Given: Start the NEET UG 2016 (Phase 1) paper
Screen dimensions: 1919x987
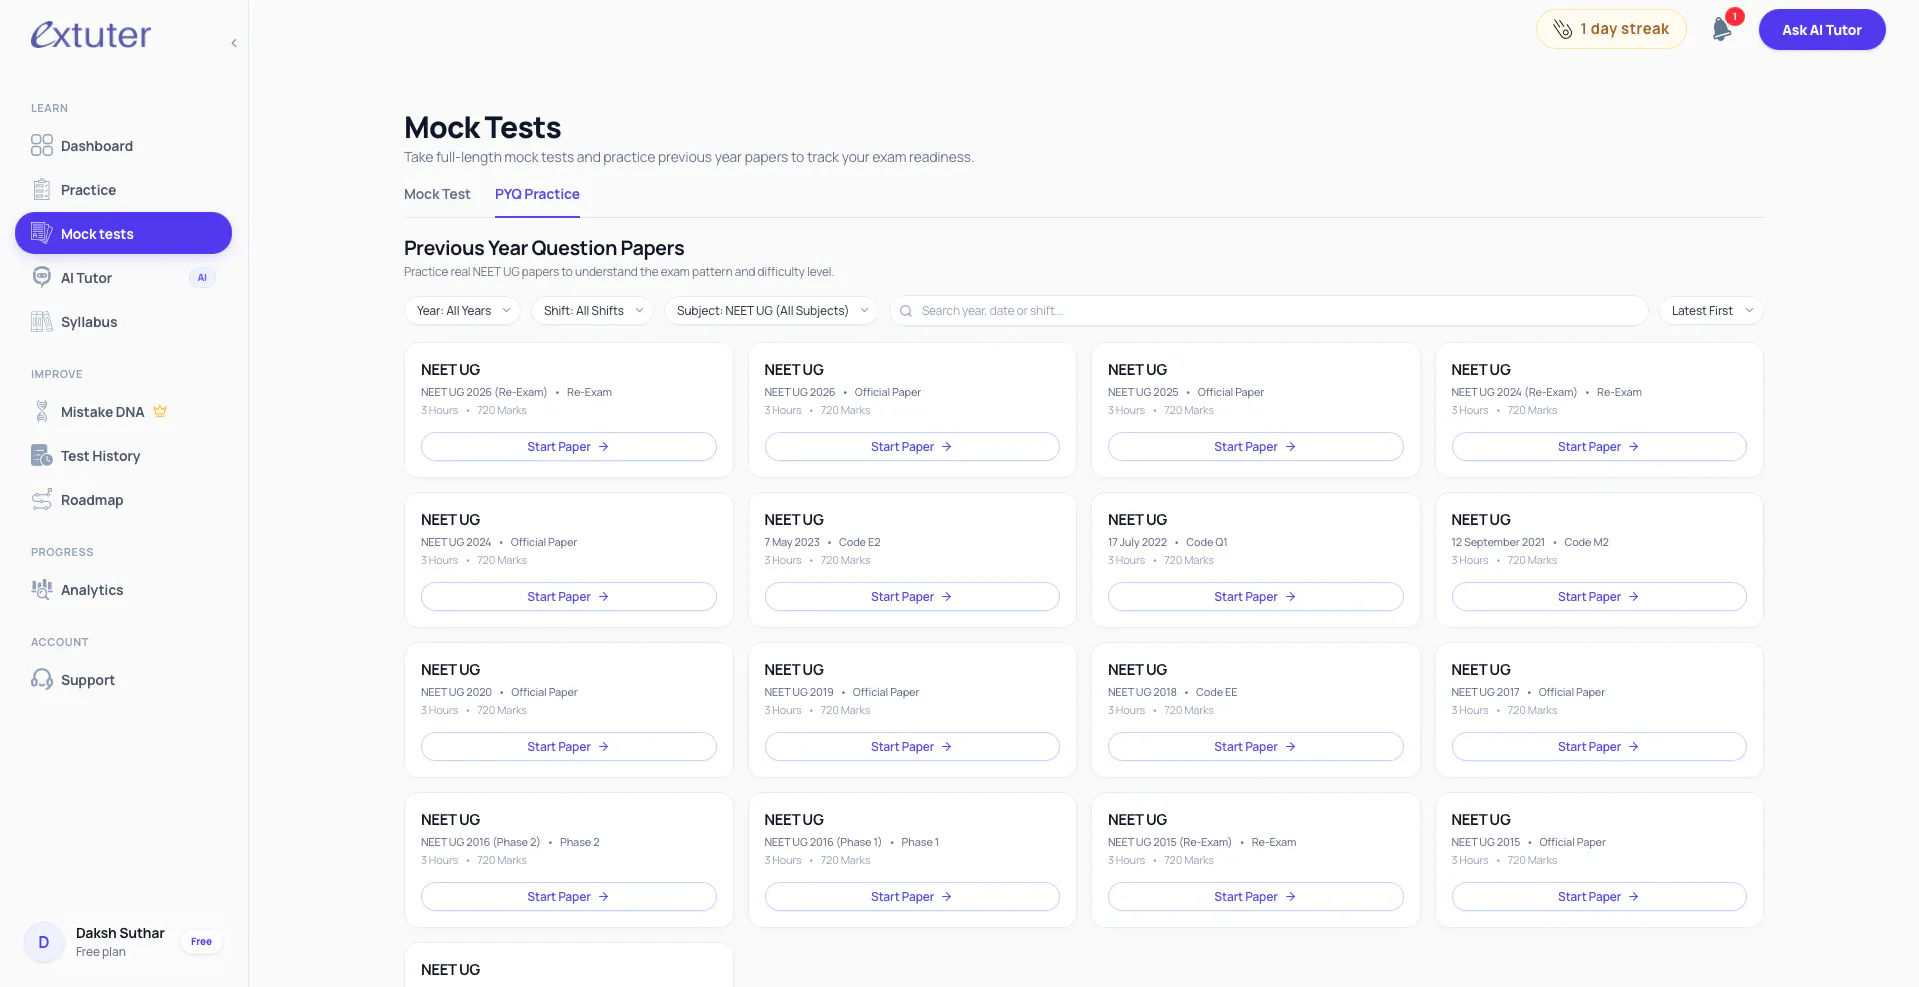Looking at the screenshot, I should [912, 897].
